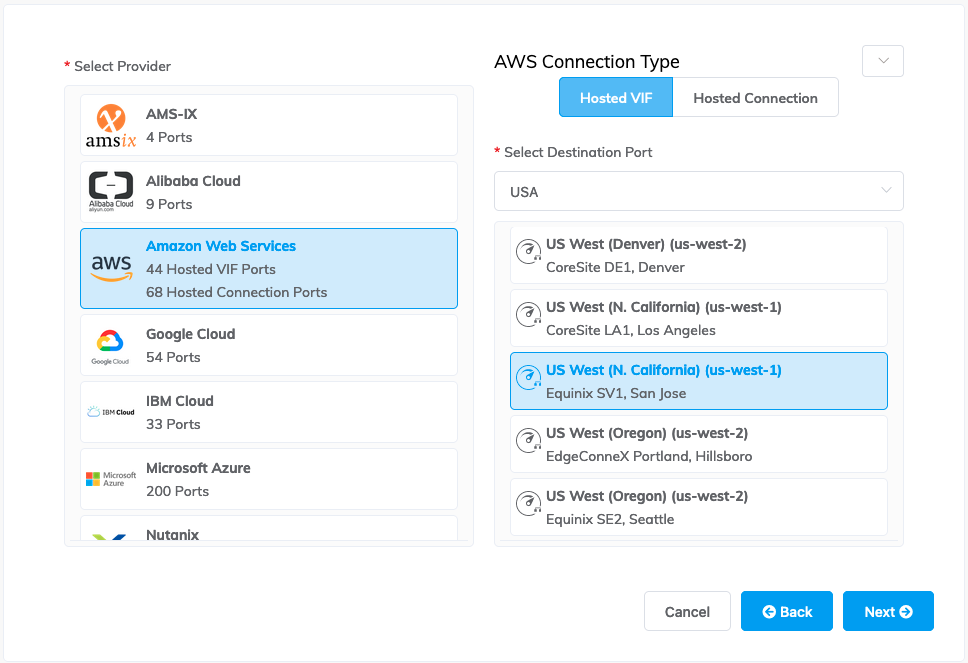Image resolution: width=968 pixels, height=663 pixels.
Task: Click the Google Cloud logo icon
Action: point(111,346)
